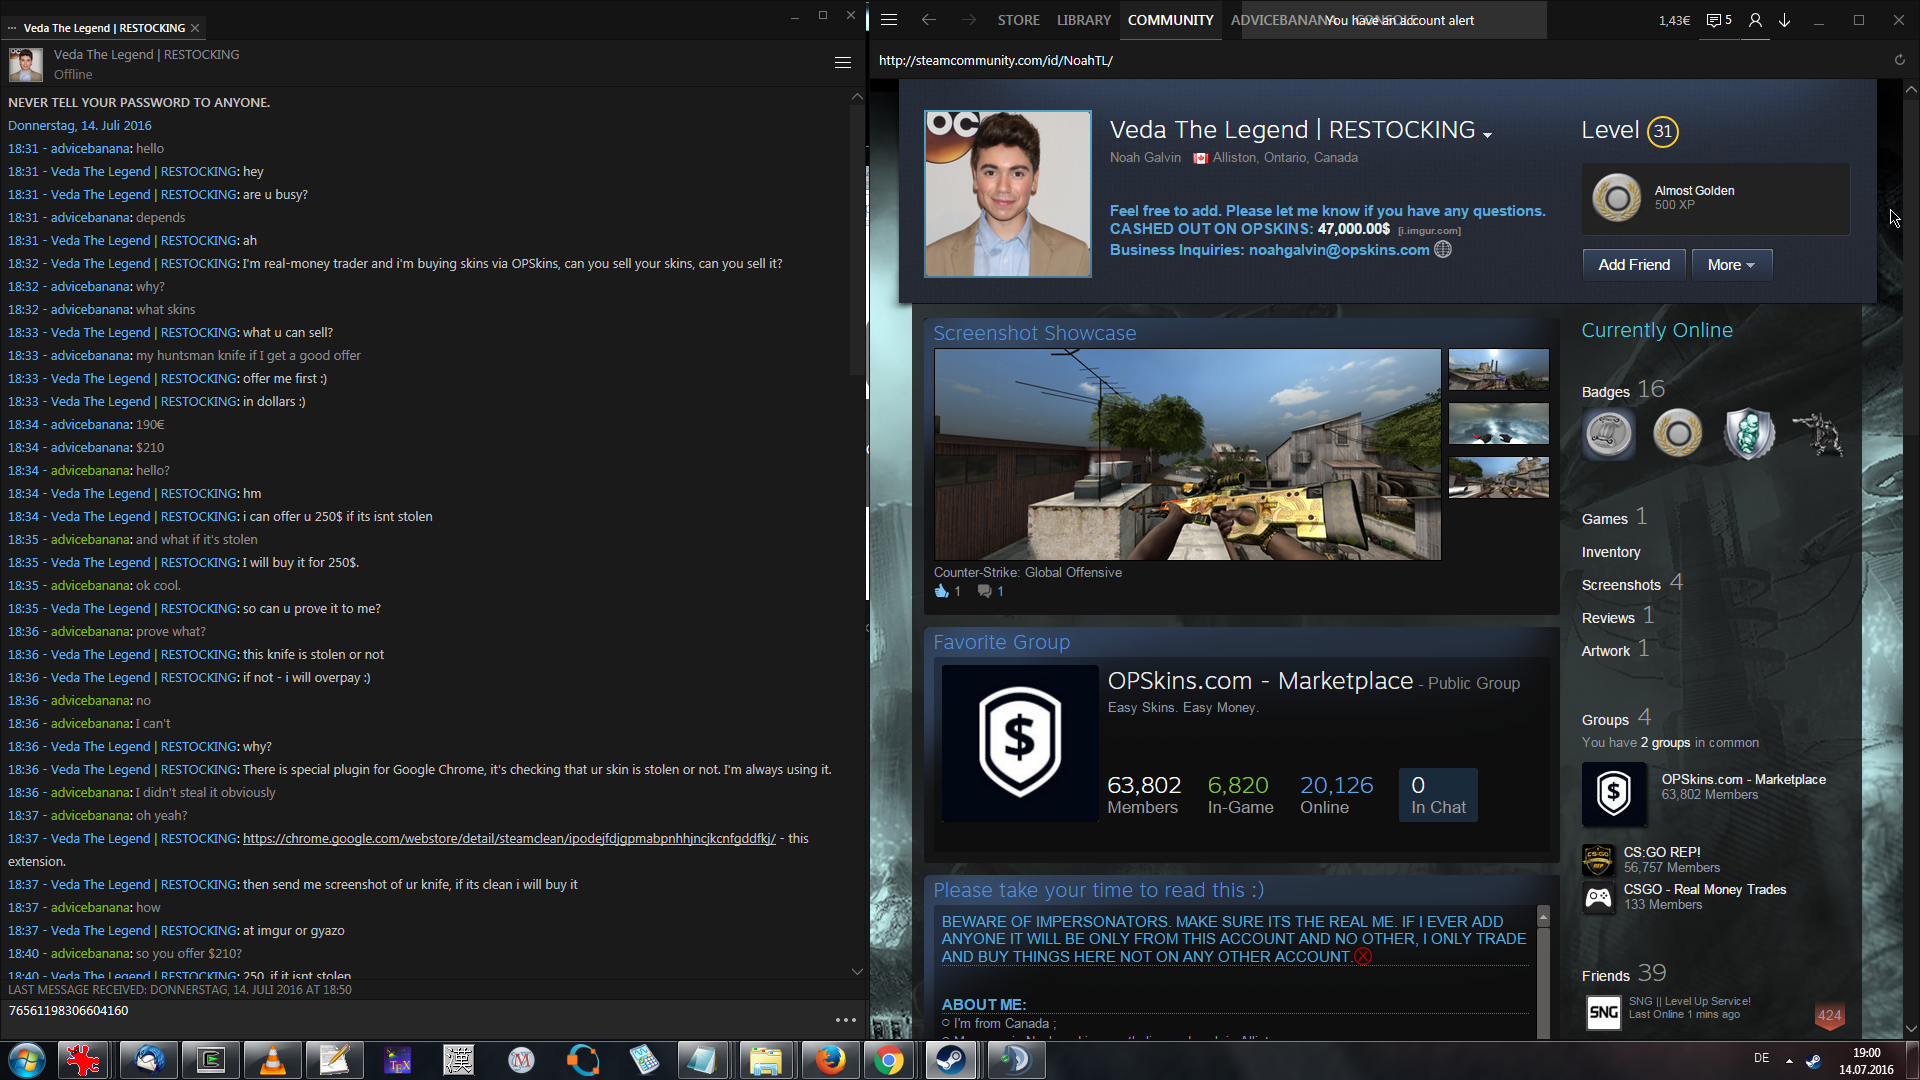
Task: Open OPSkins.com Marketplace favorite group link
Action: [x=1260, y=681]
